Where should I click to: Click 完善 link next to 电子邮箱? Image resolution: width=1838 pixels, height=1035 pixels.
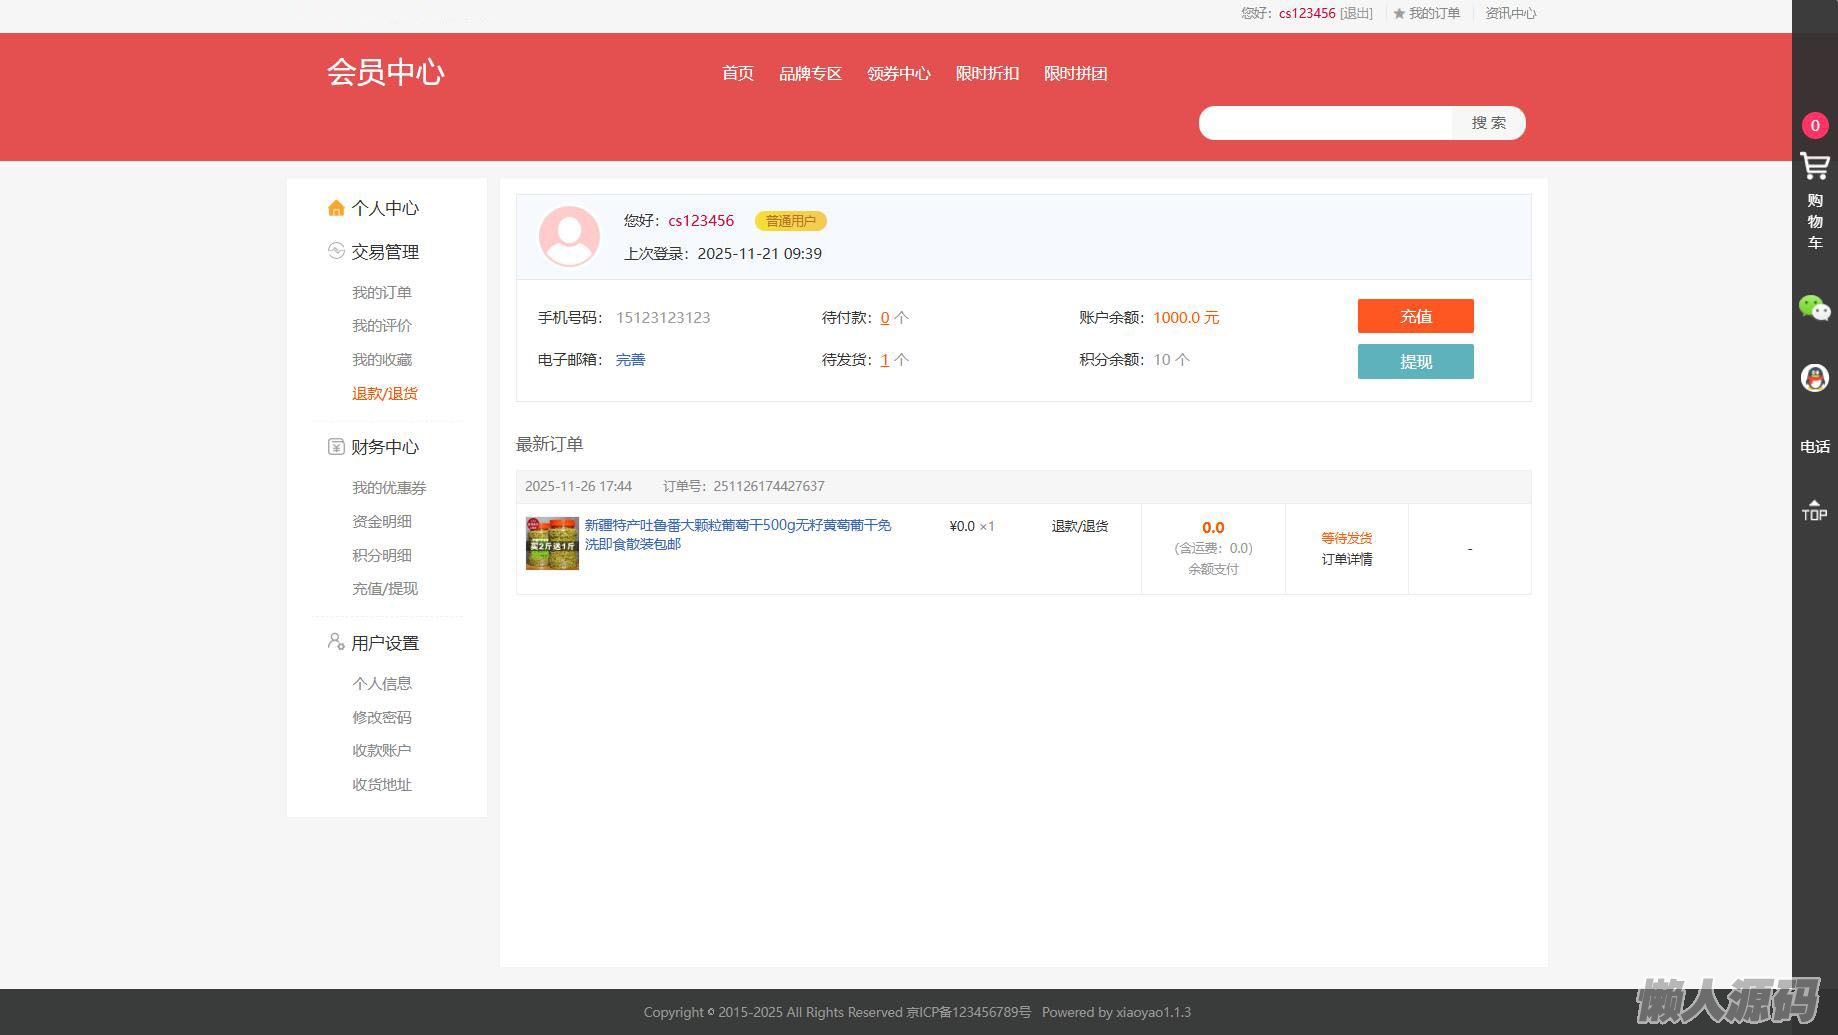630,360
